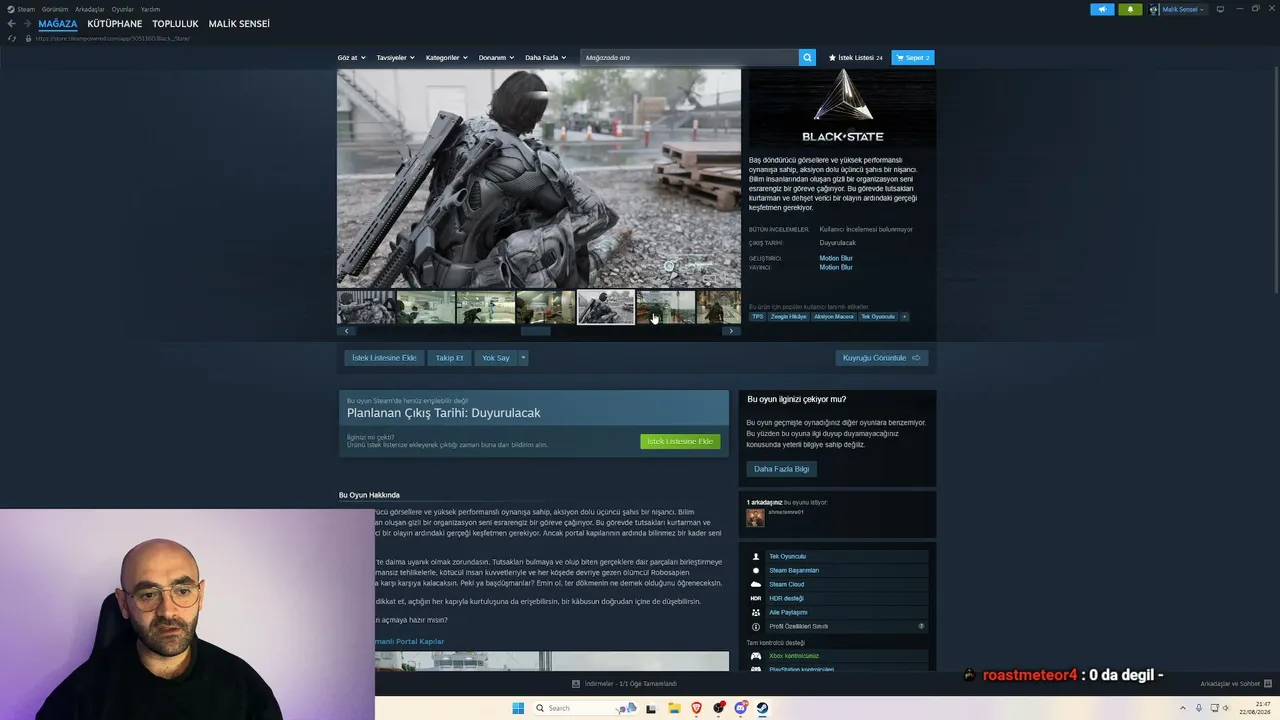
Task: Click the magnifier search button in store
Action: coord(807,58)
